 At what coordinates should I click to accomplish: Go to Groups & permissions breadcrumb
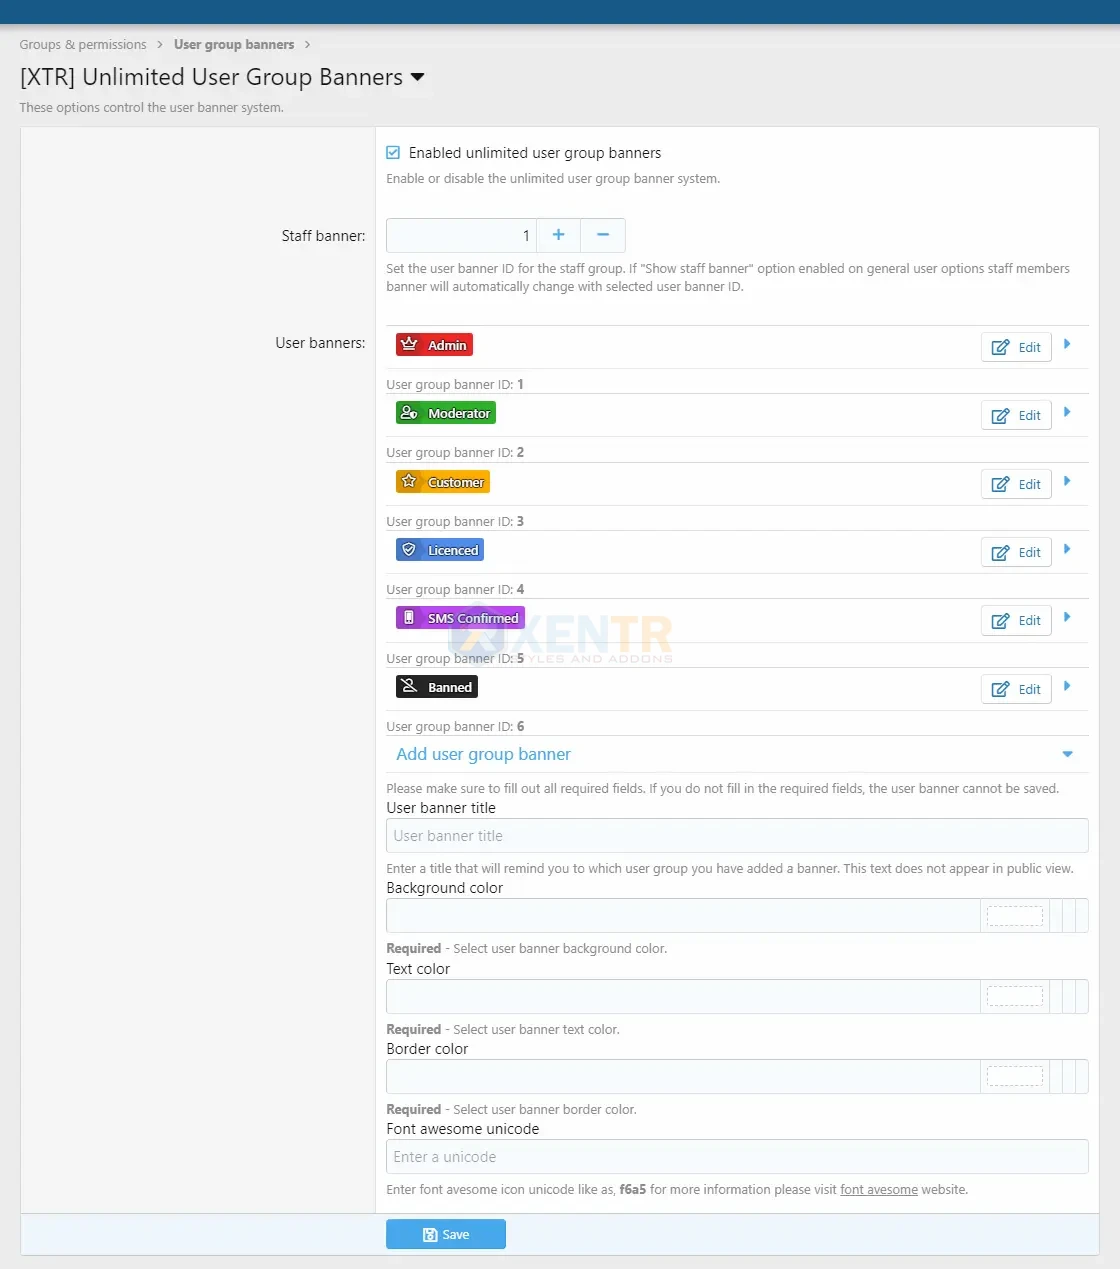pyautogui.click(x=83, y=45)
